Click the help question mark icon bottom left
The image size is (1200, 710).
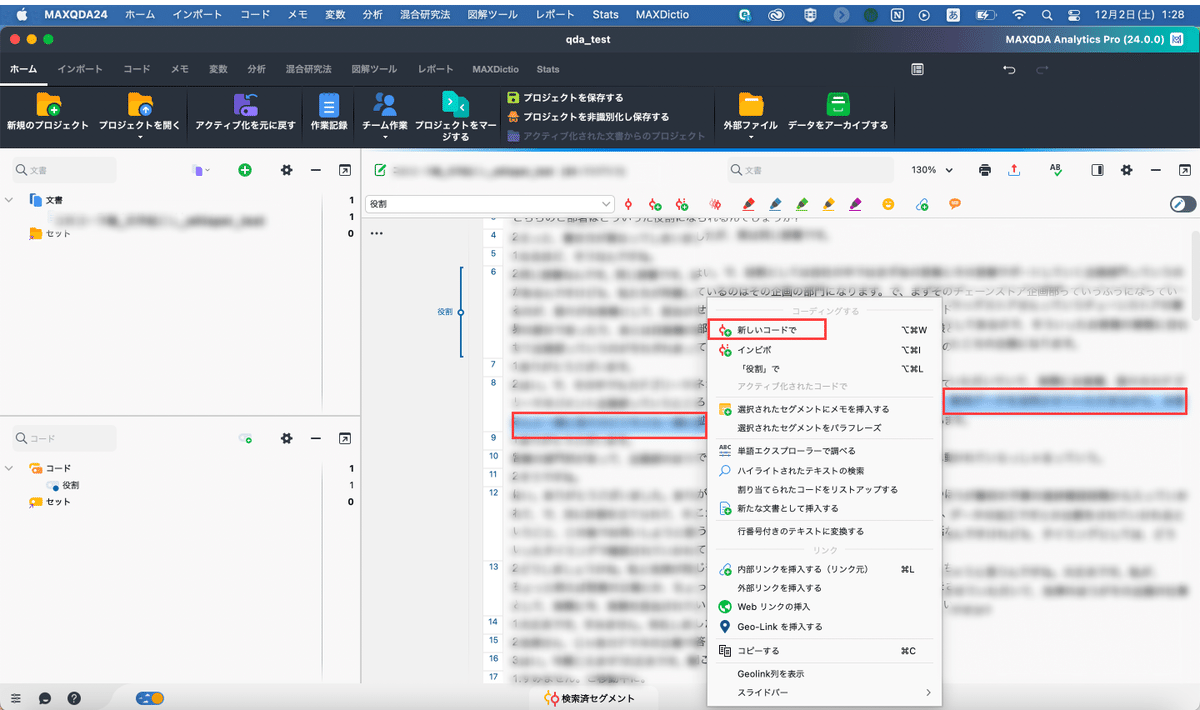coord(74,698)
